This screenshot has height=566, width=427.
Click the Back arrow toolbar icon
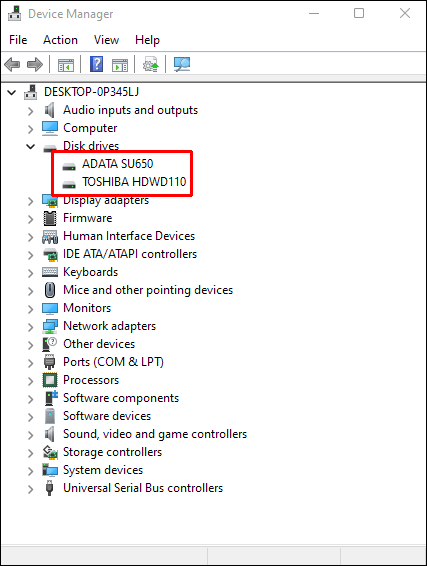click(x=12, y=65)
